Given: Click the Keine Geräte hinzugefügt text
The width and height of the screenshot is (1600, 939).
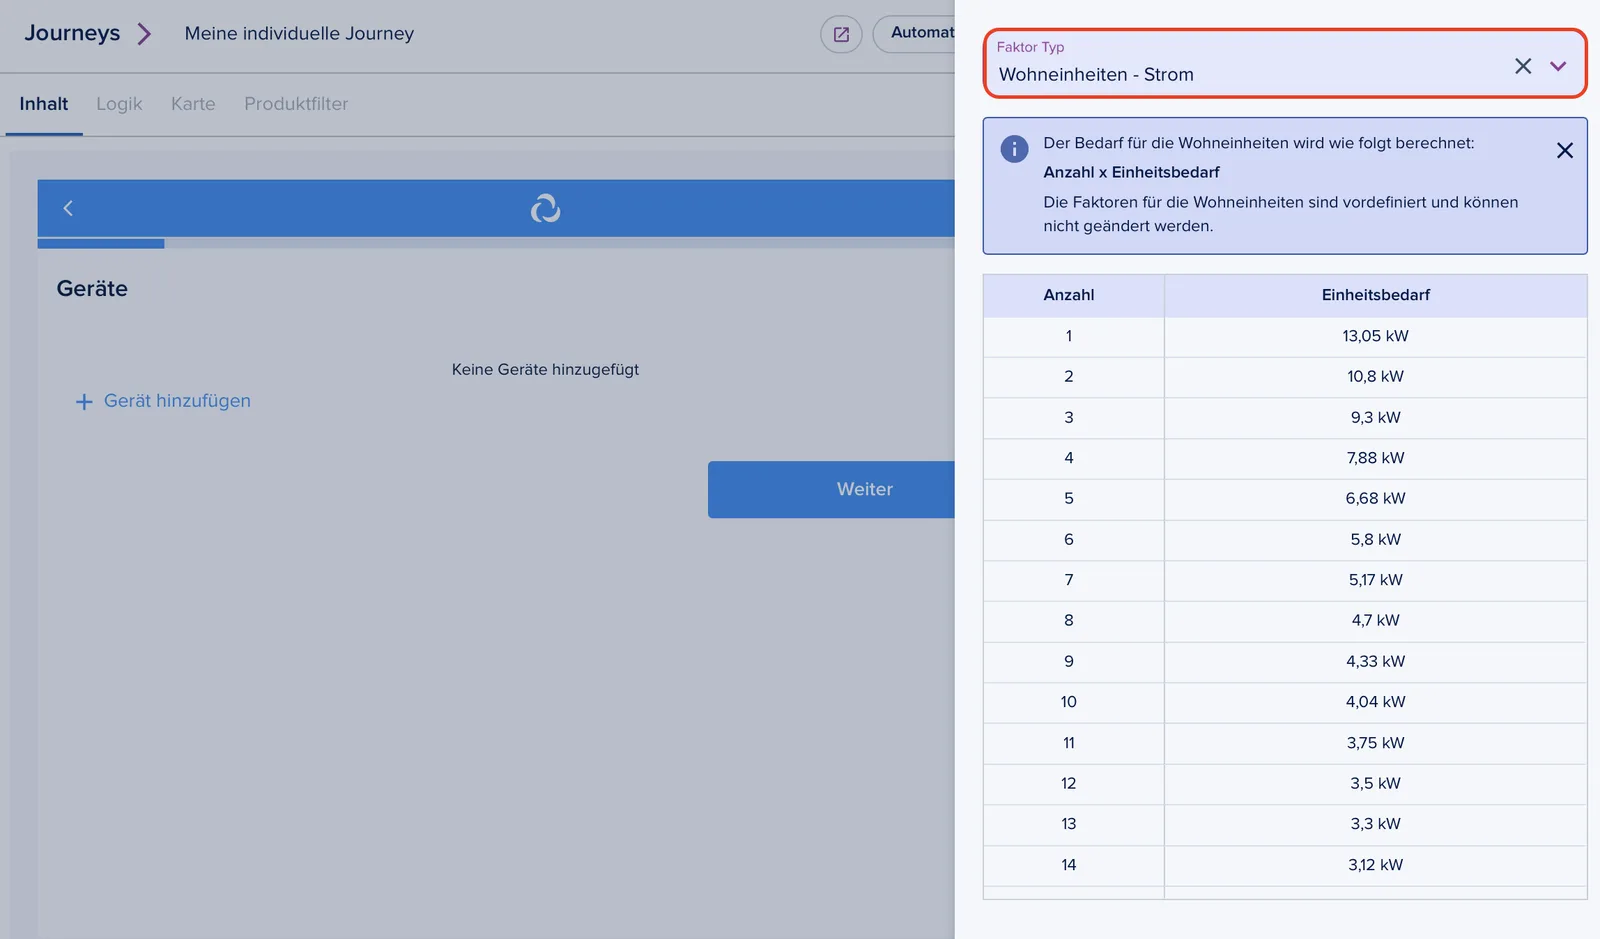Looking at the screenshot, I should click(545, 370).
